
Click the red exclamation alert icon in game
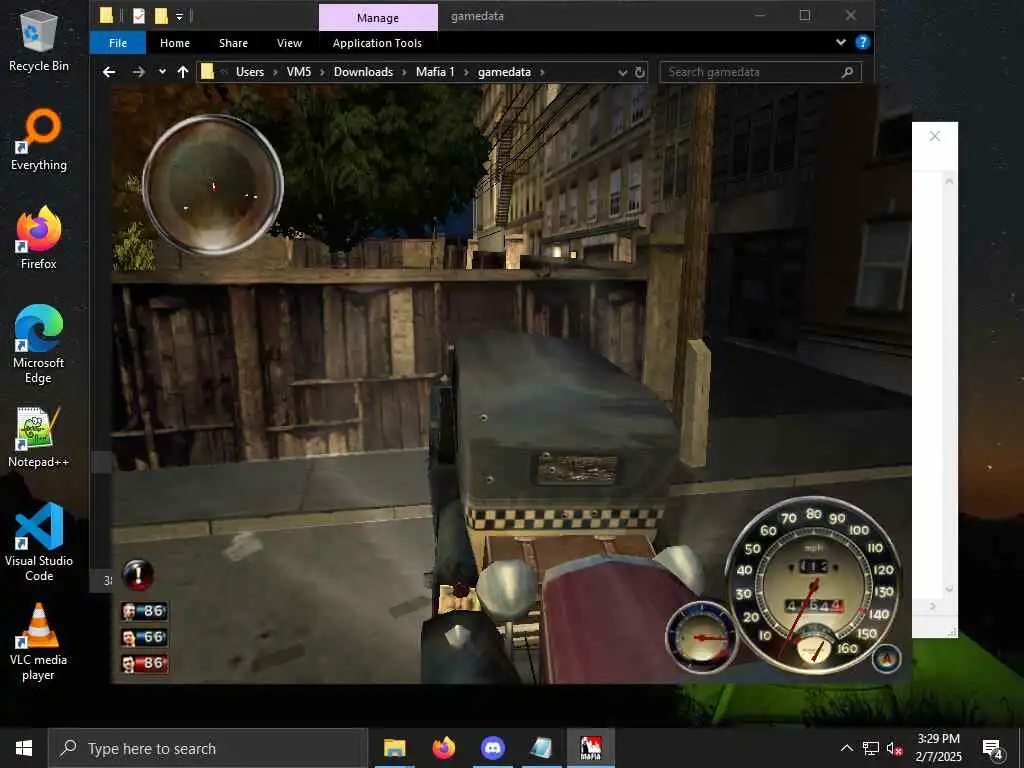[138, 575]
